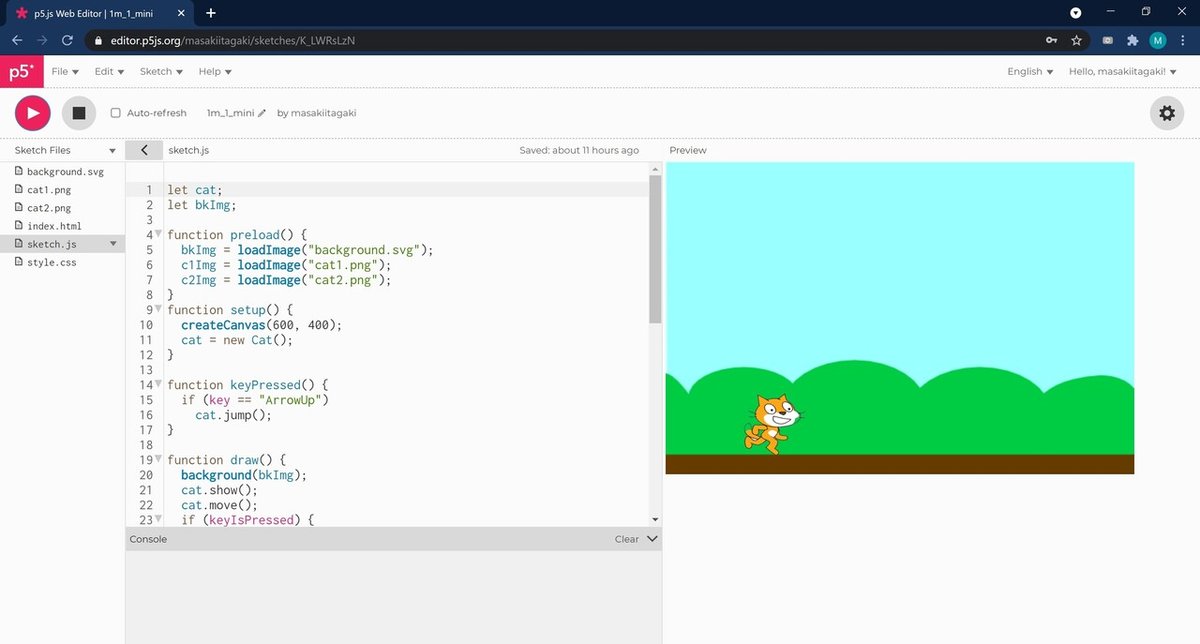Image resolution: width=1200 pixels, height=644 pixels.
Task: Edit sketch name using pencil icon
Action: (262, 113)
